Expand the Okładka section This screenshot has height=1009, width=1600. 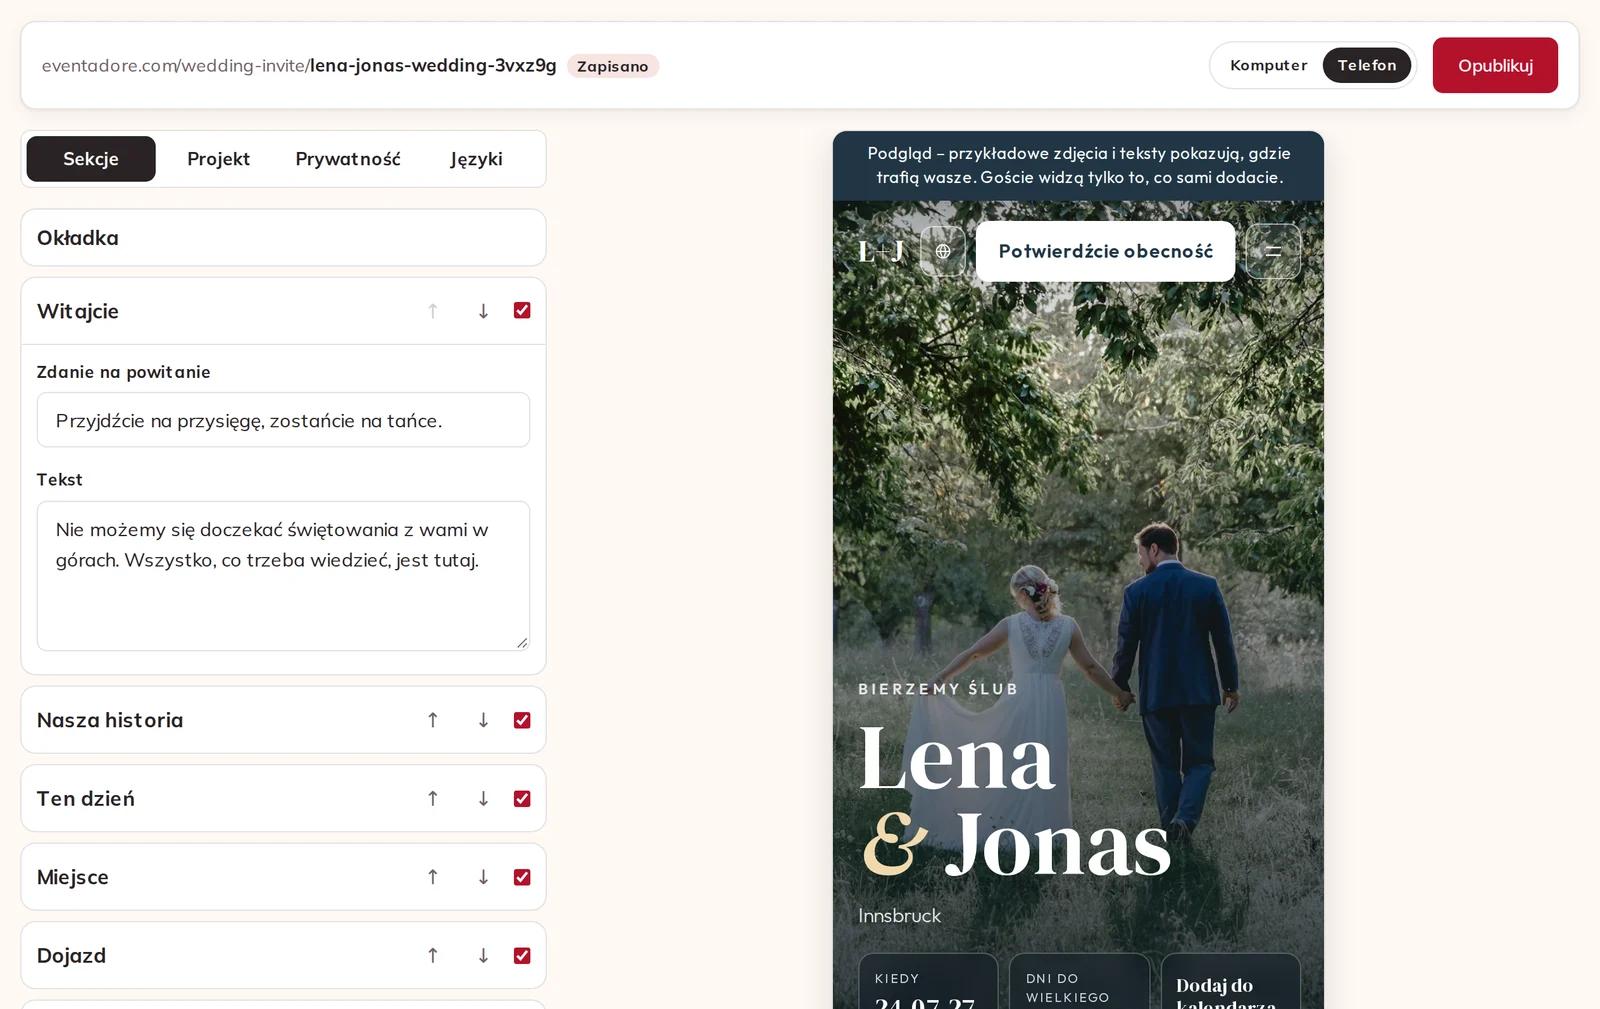click(x=283, y=238)
